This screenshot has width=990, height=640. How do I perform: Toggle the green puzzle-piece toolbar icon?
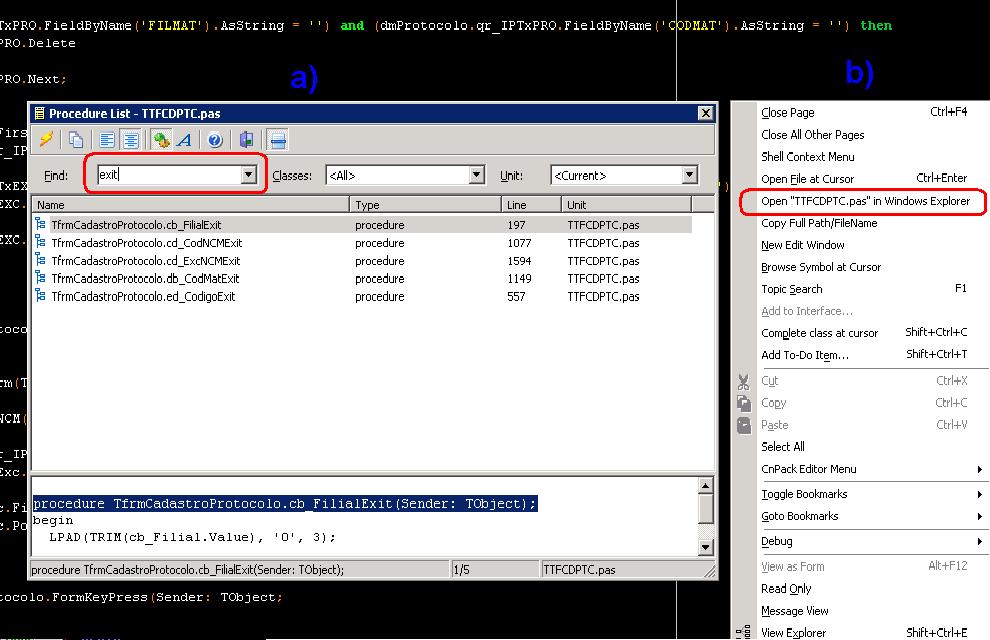[x=161, y=139]
